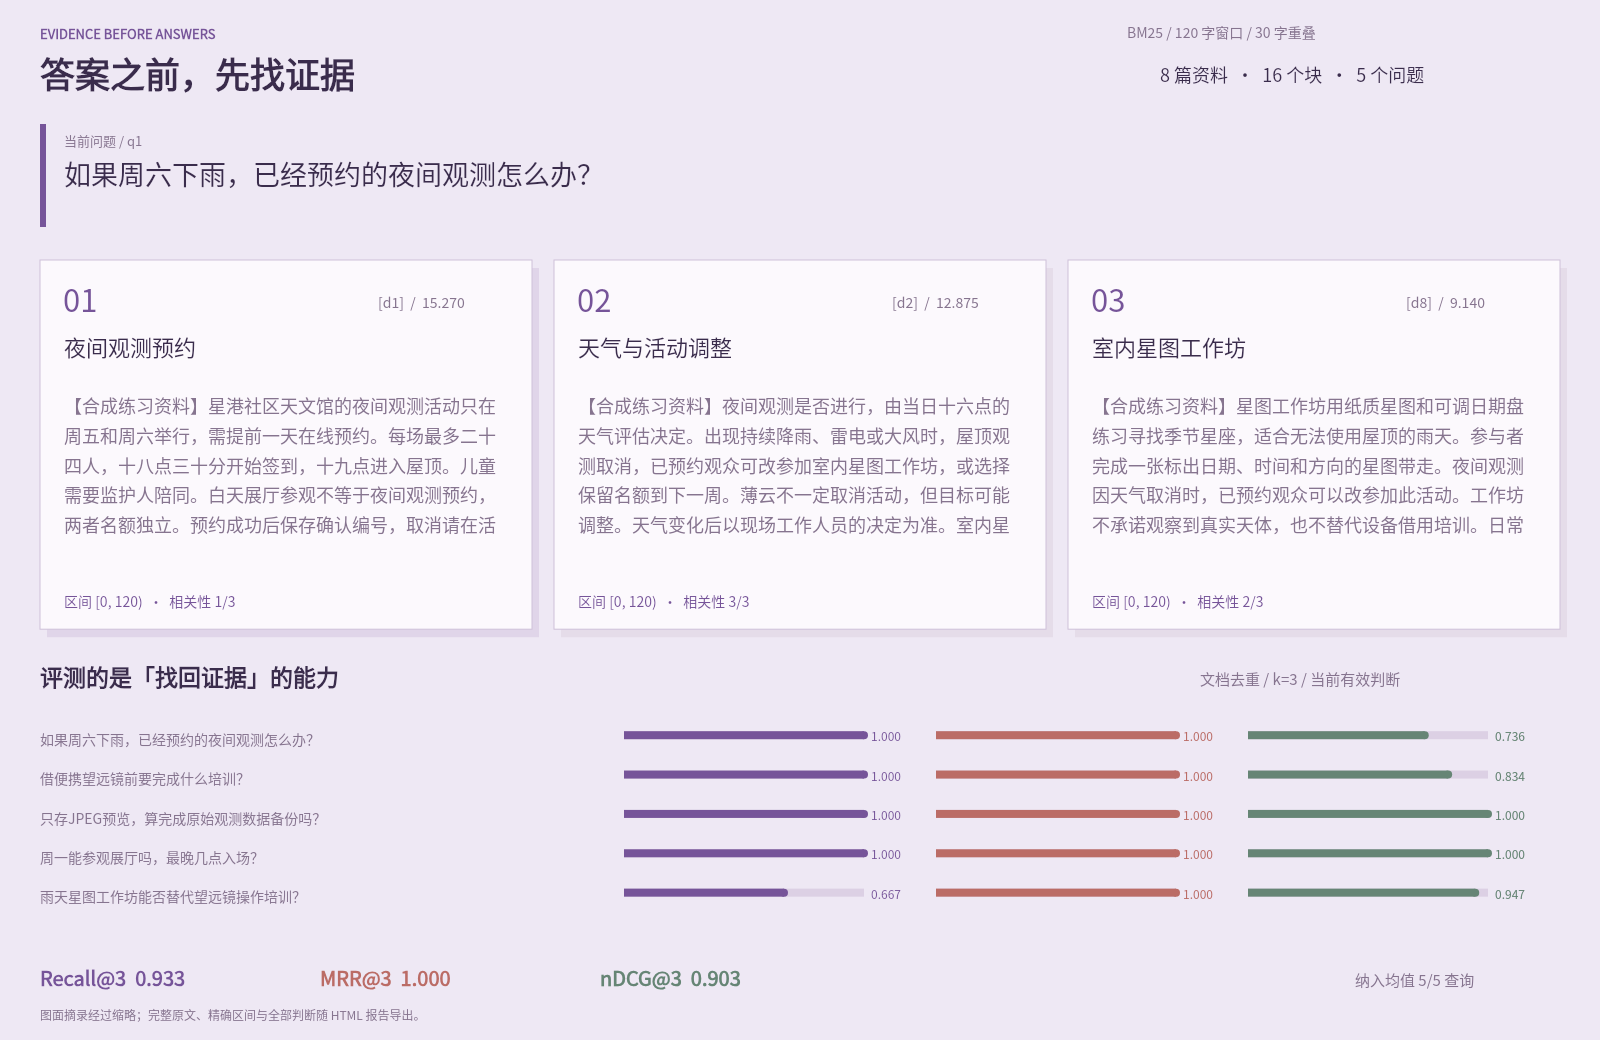Click the 相关性 1/3 label in card 01

tap(202, 602)
